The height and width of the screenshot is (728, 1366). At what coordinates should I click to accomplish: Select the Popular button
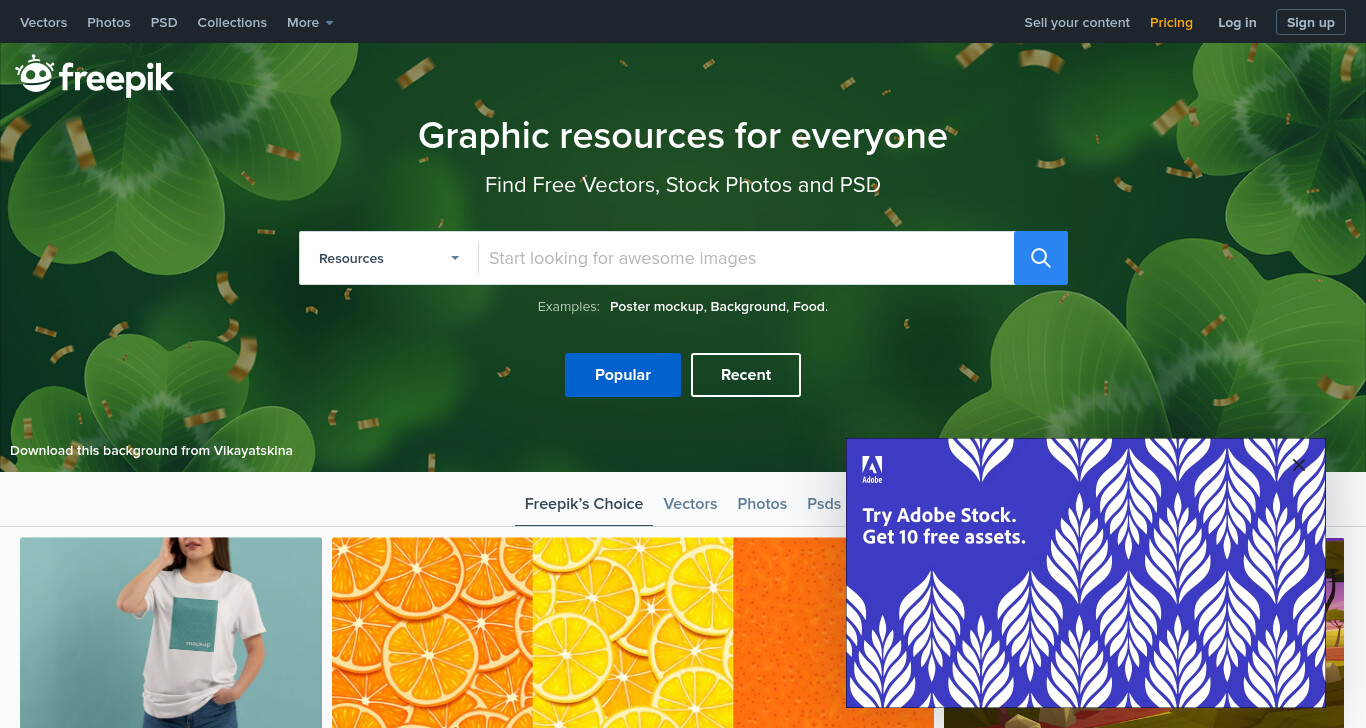tap(623, 375)
